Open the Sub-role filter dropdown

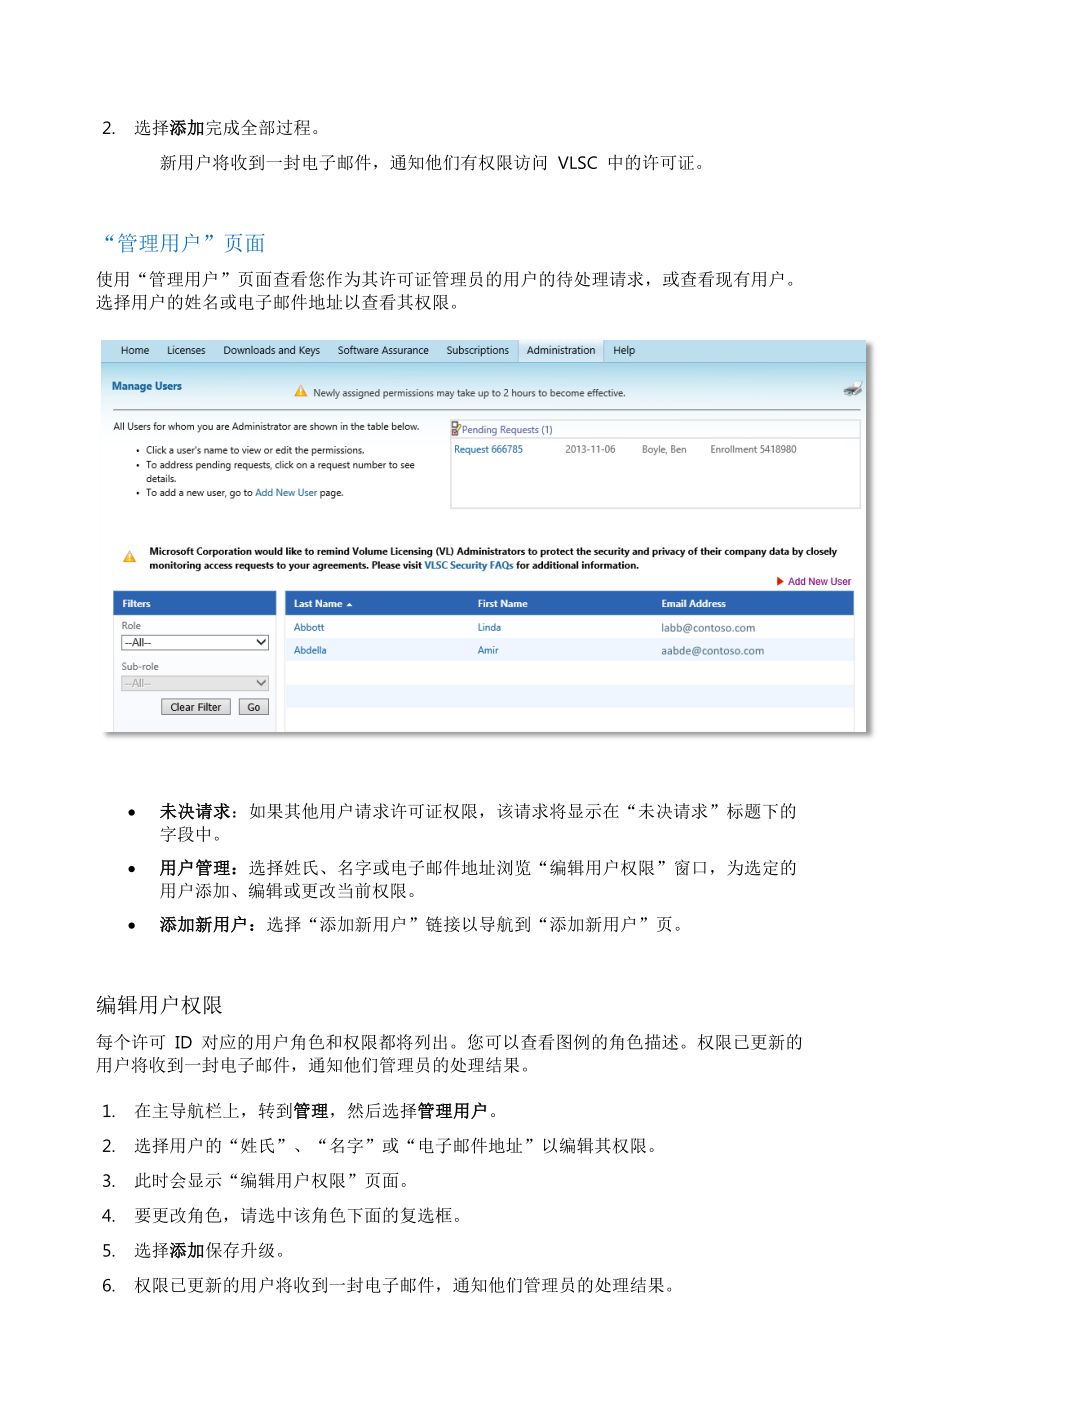click(195, 683)
